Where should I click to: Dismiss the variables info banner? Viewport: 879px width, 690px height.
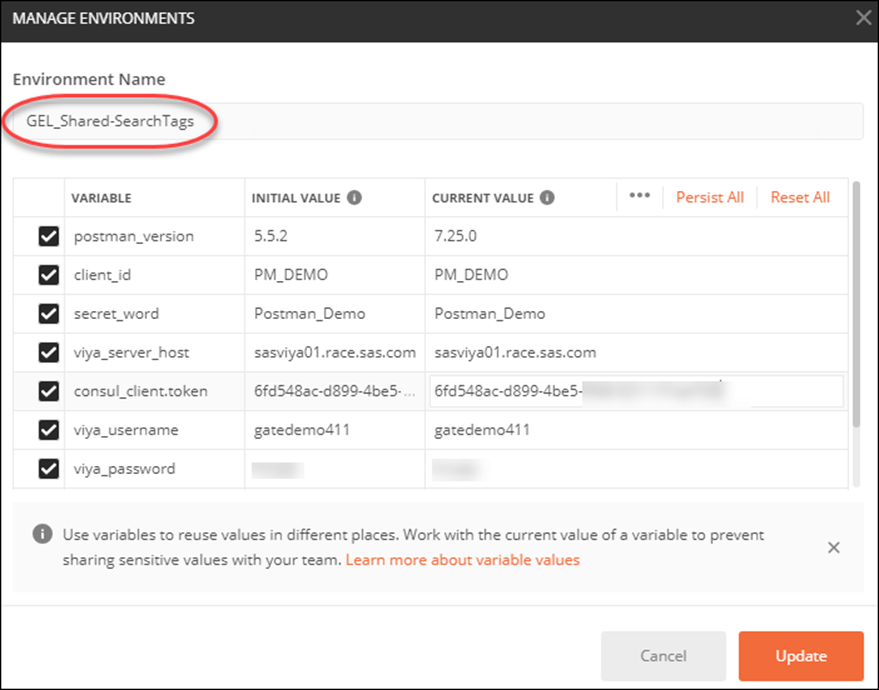pos(834,547)
